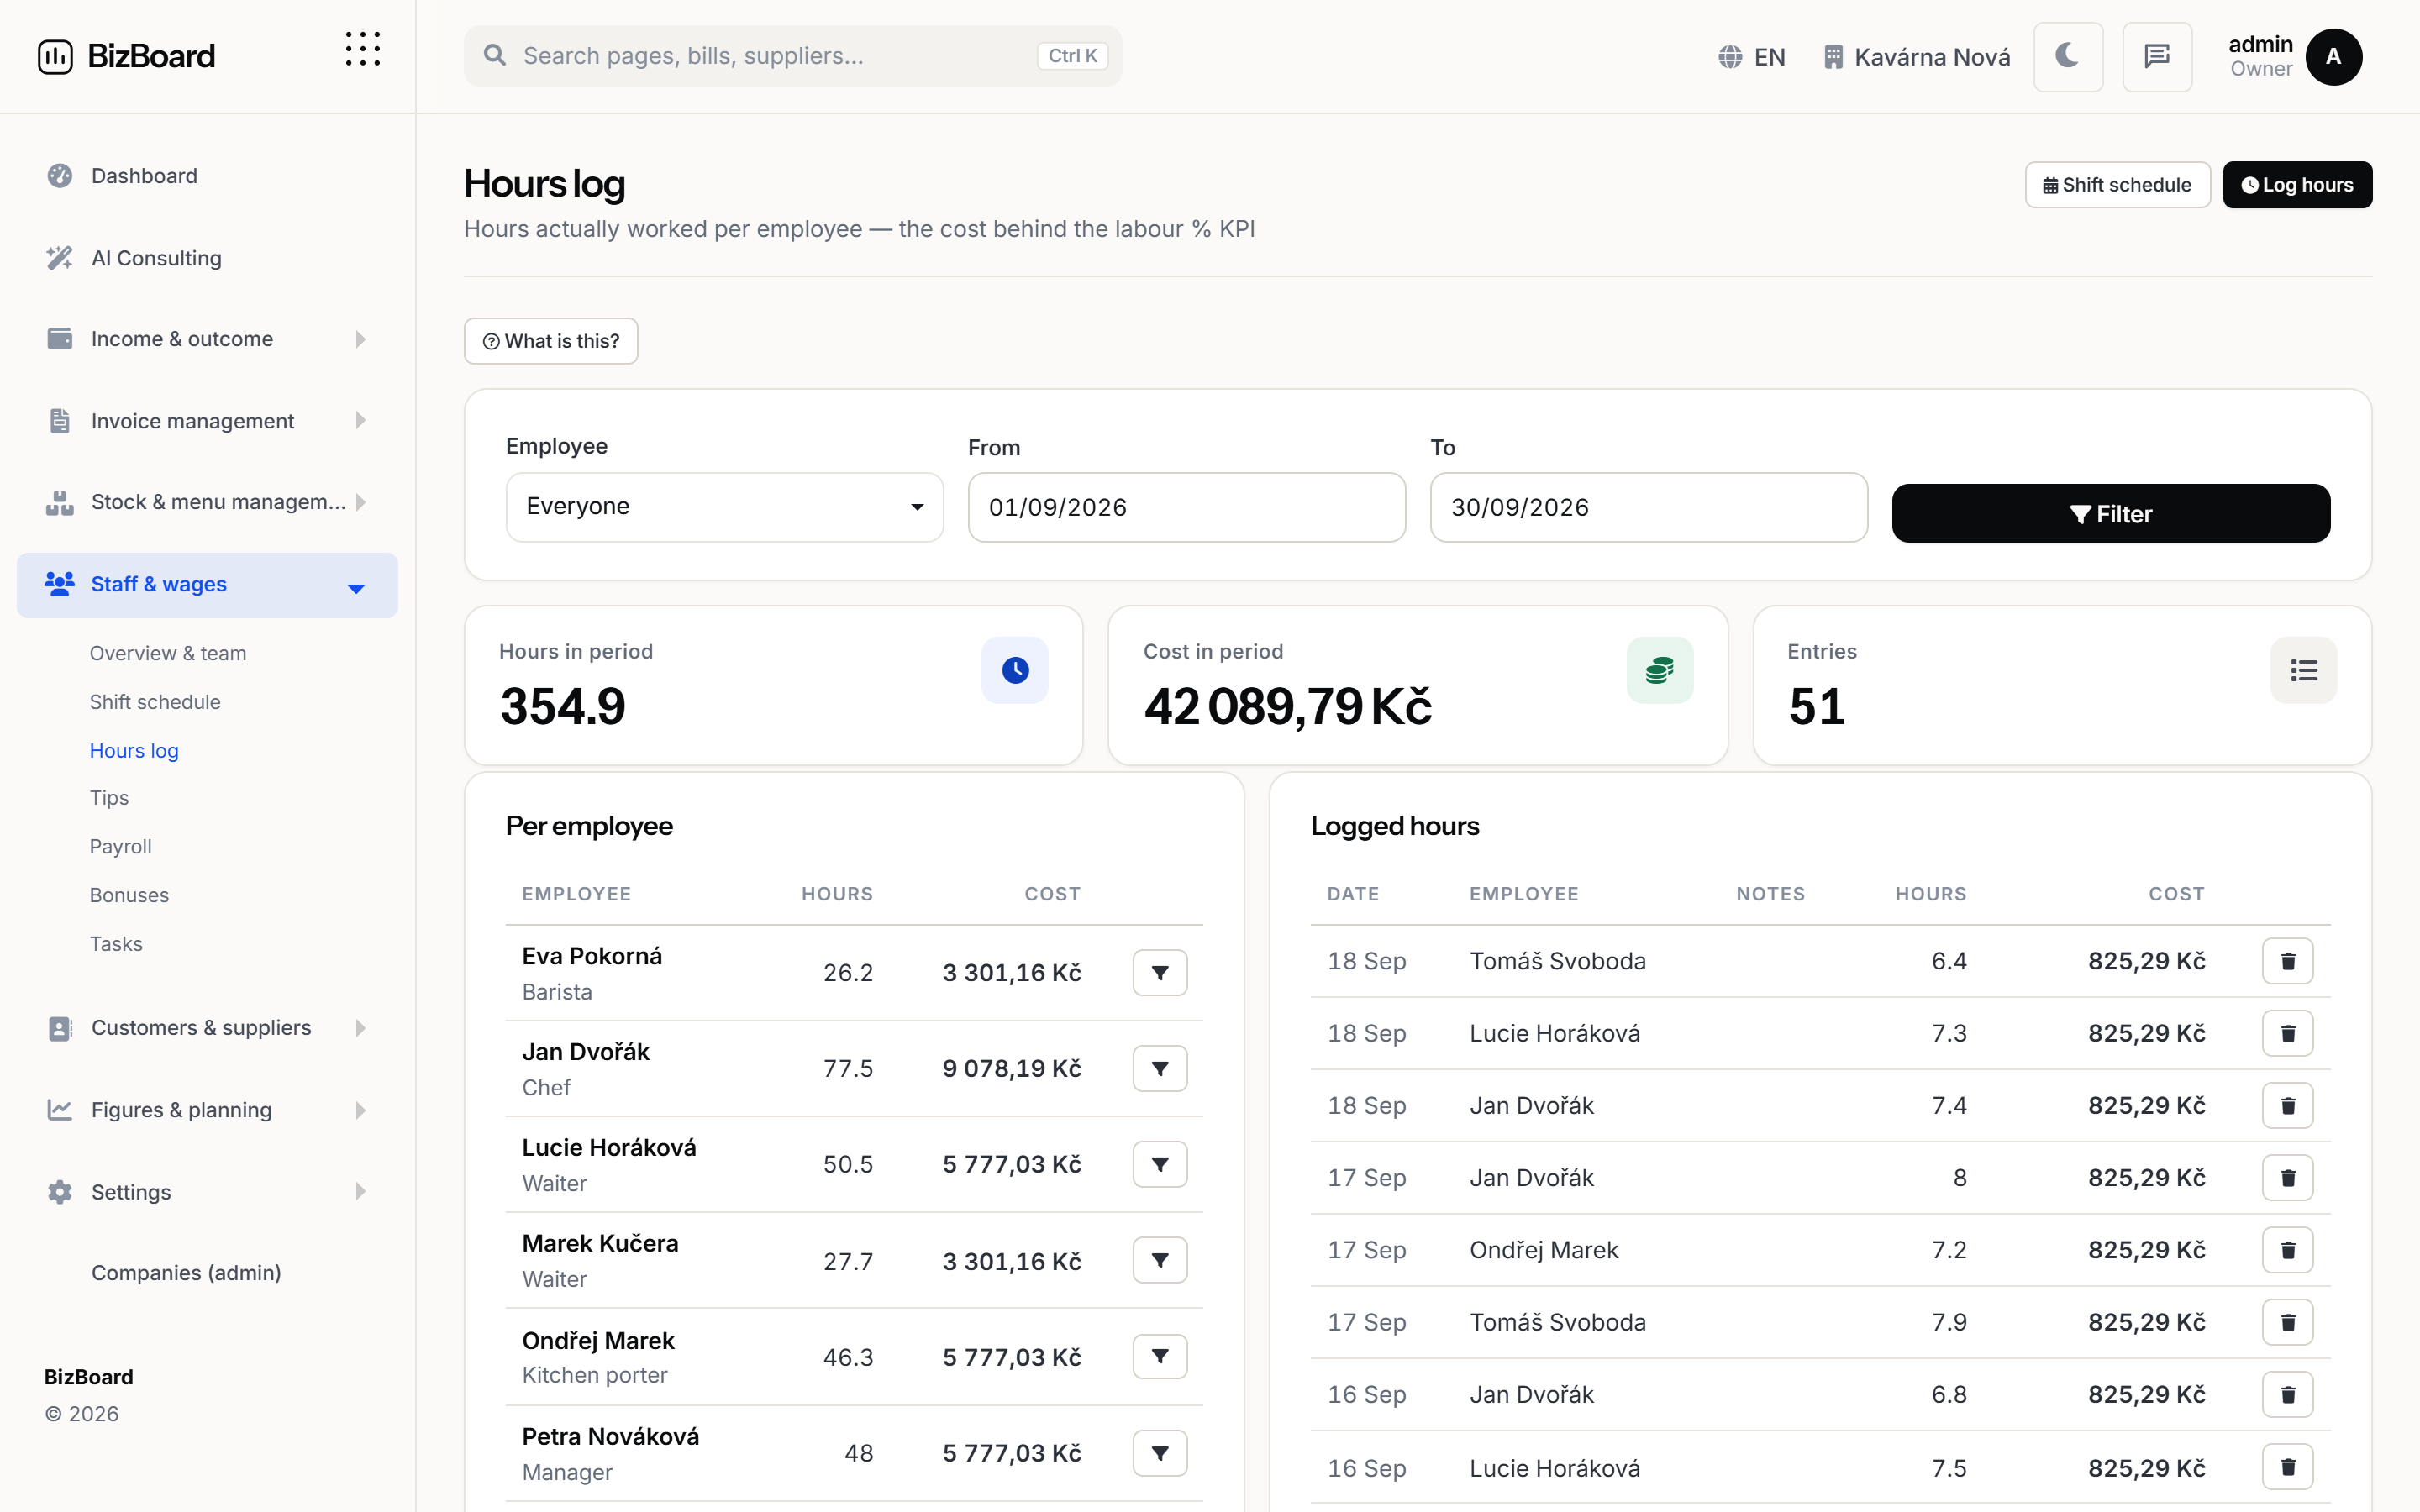The height and width of the screenshot is (1512, 2420).
Task: Open the Employee Everyone dropdown
Action: click(724, 507)
